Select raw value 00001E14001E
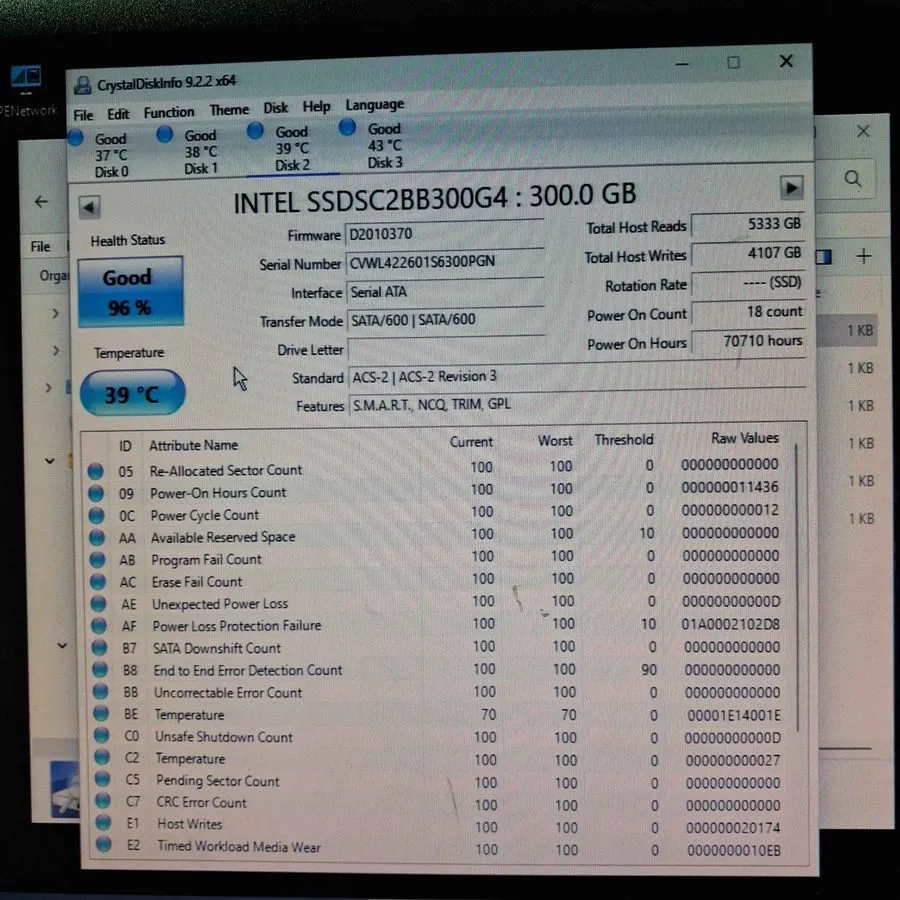This screenshot has height=900, width=900. pyautogui.click(x=734, y=715)
